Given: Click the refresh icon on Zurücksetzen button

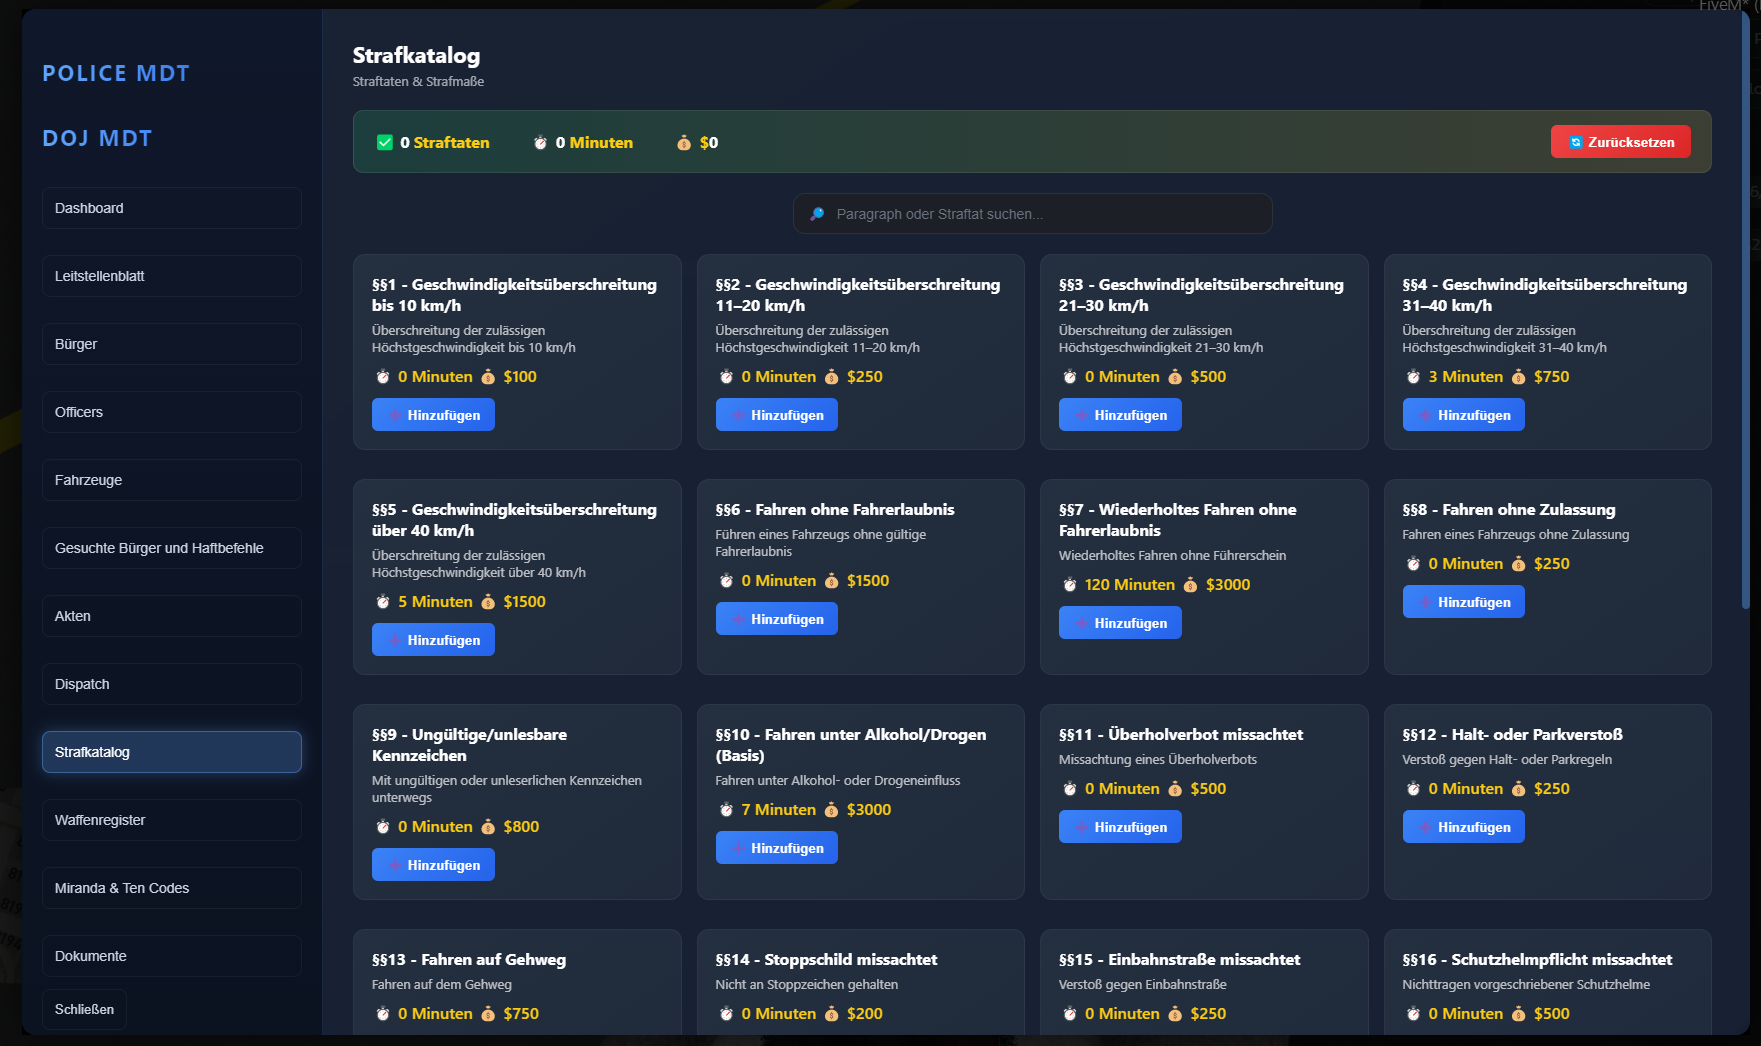Looking at the screenshot, I should point(1576,142).
